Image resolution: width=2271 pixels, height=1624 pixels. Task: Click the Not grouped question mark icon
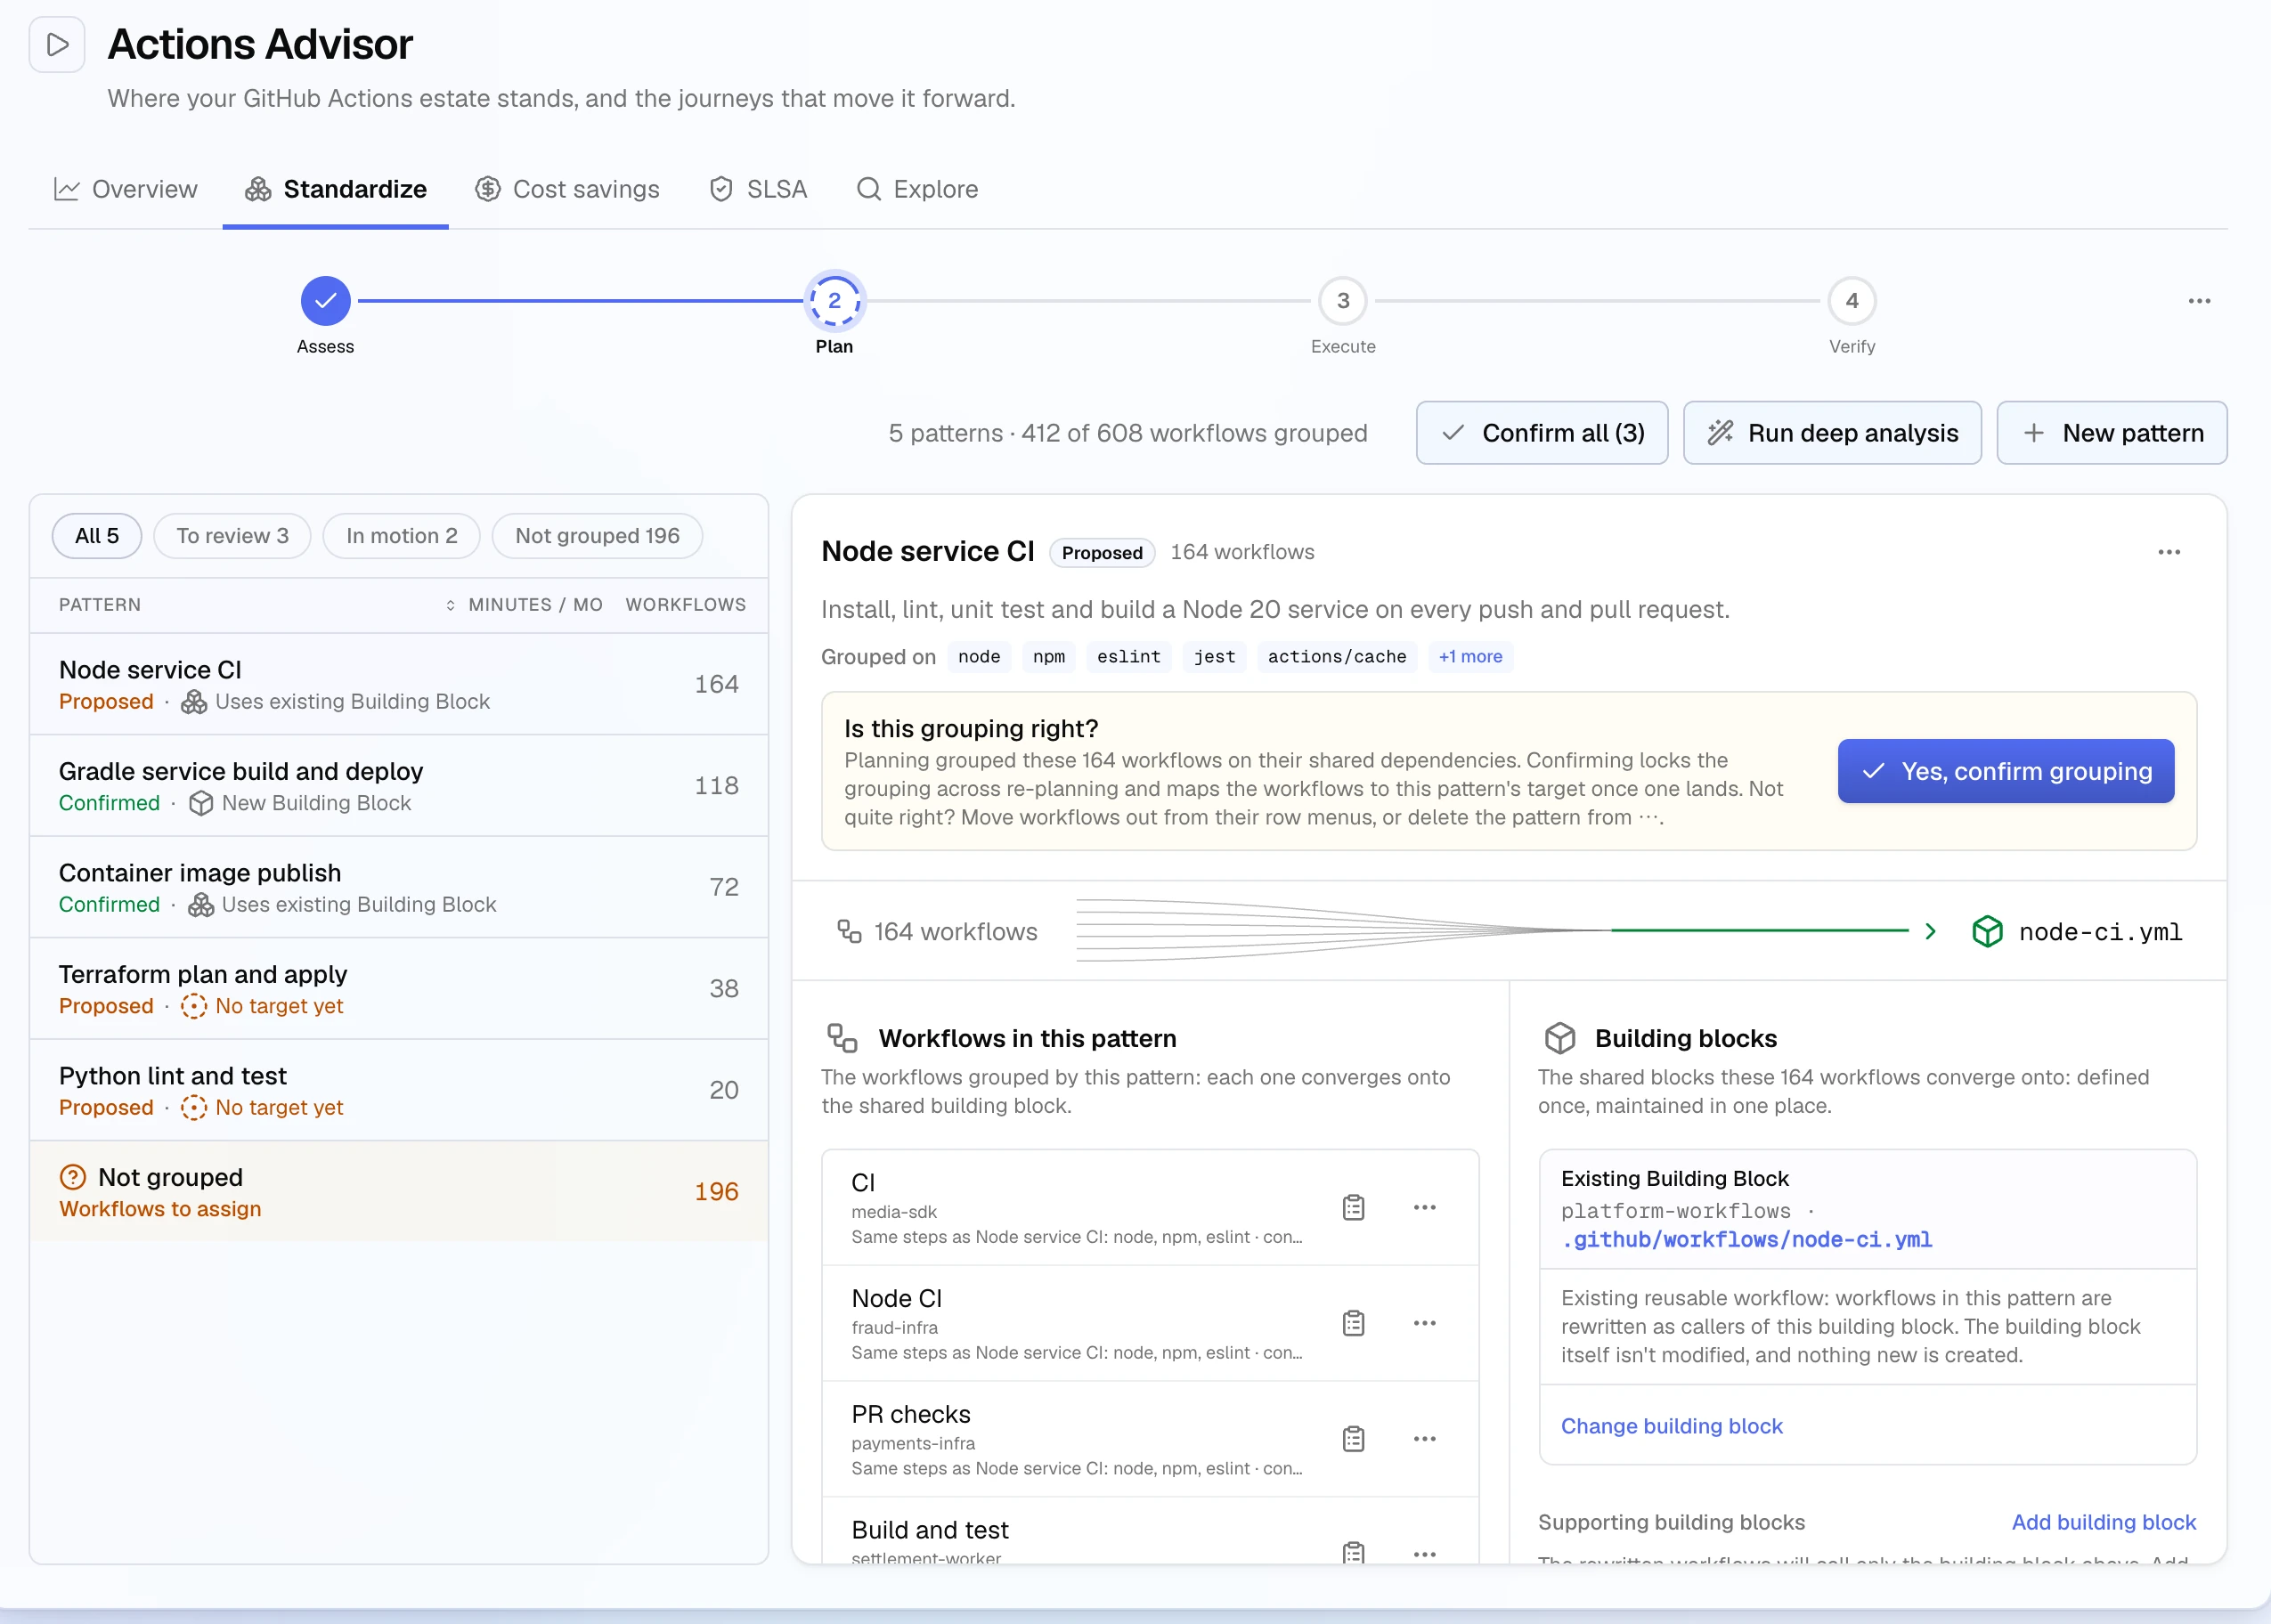click(73, 1177)
